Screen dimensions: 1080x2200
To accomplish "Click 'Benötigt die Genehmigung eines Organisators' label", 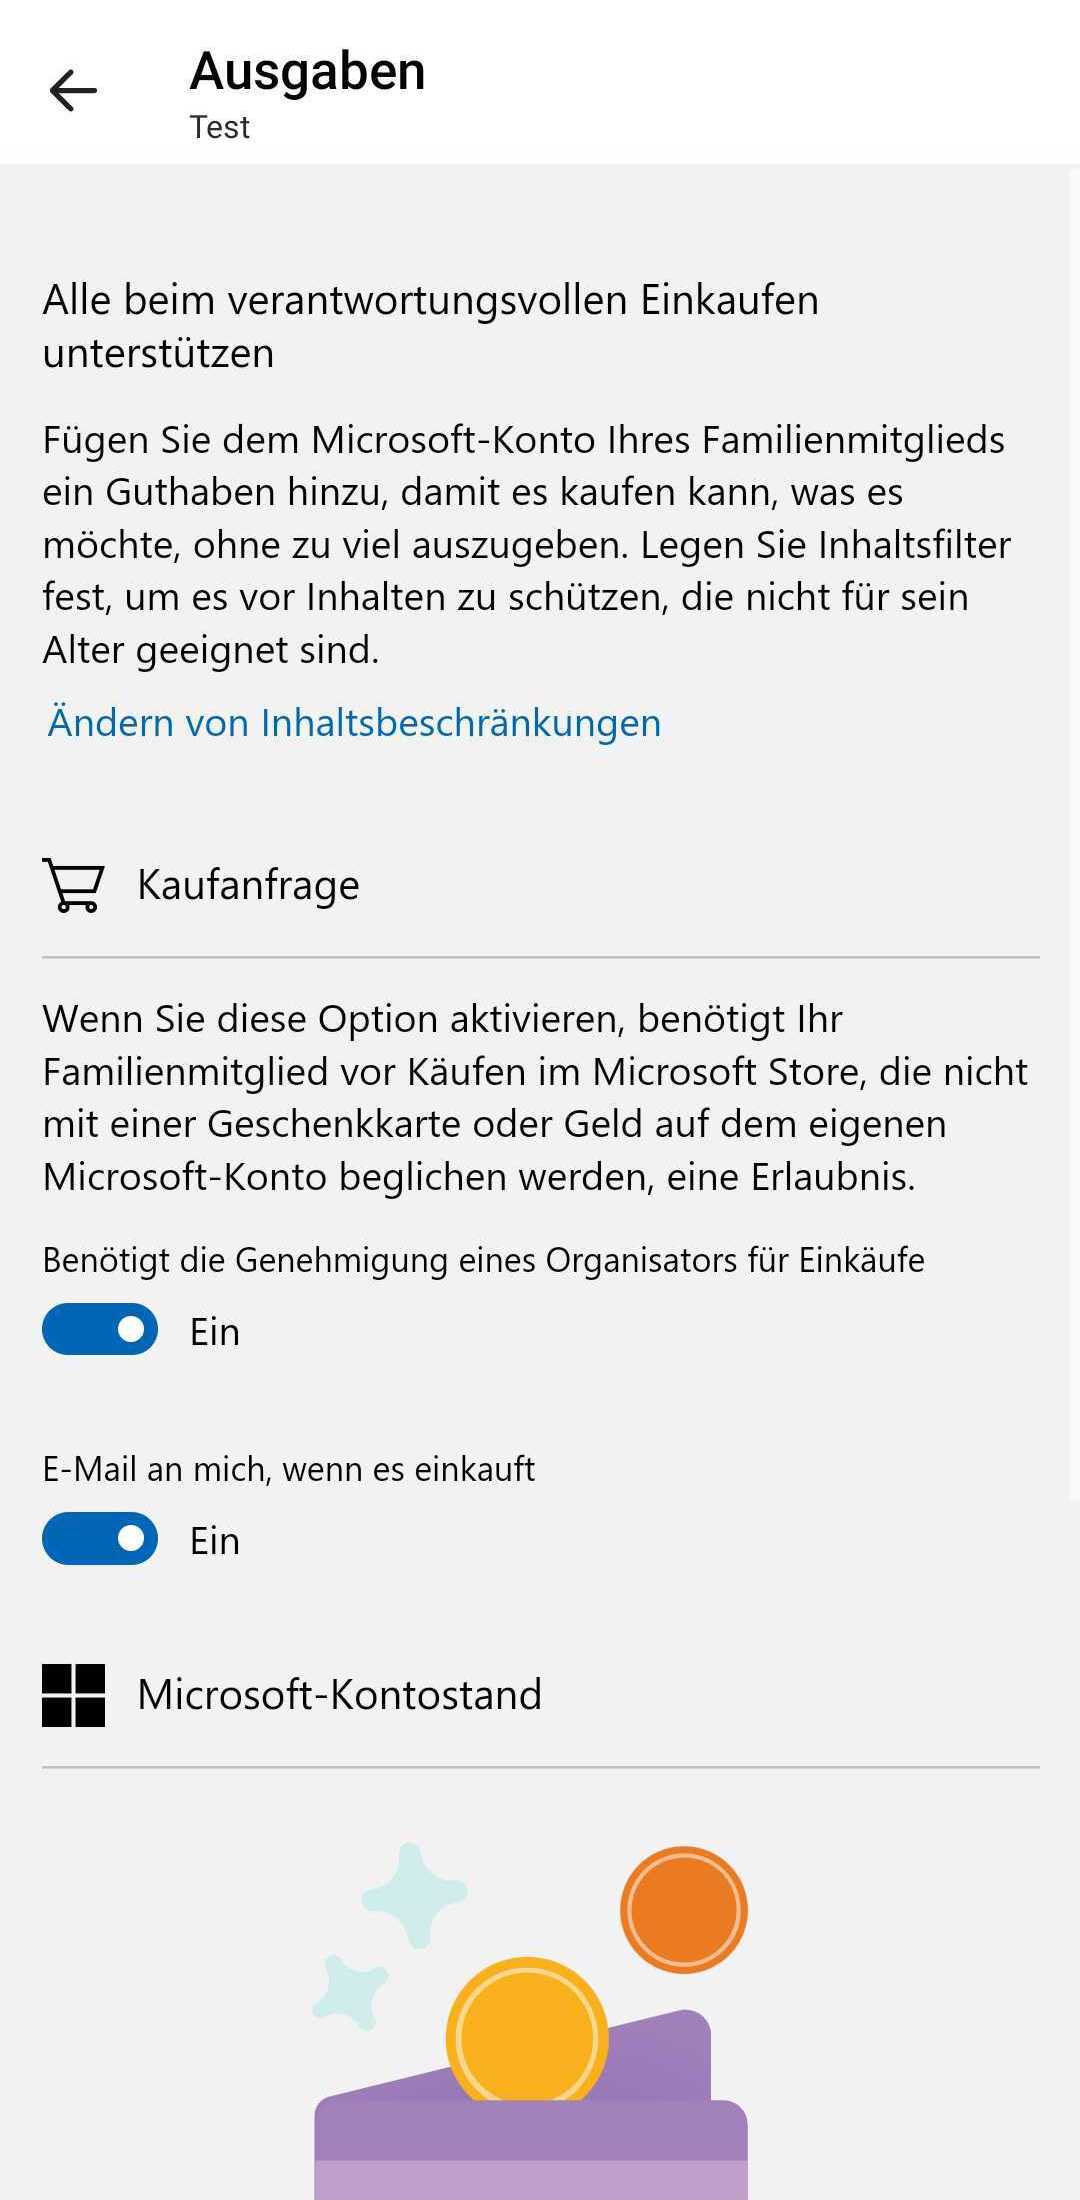I will [483, 1260].
